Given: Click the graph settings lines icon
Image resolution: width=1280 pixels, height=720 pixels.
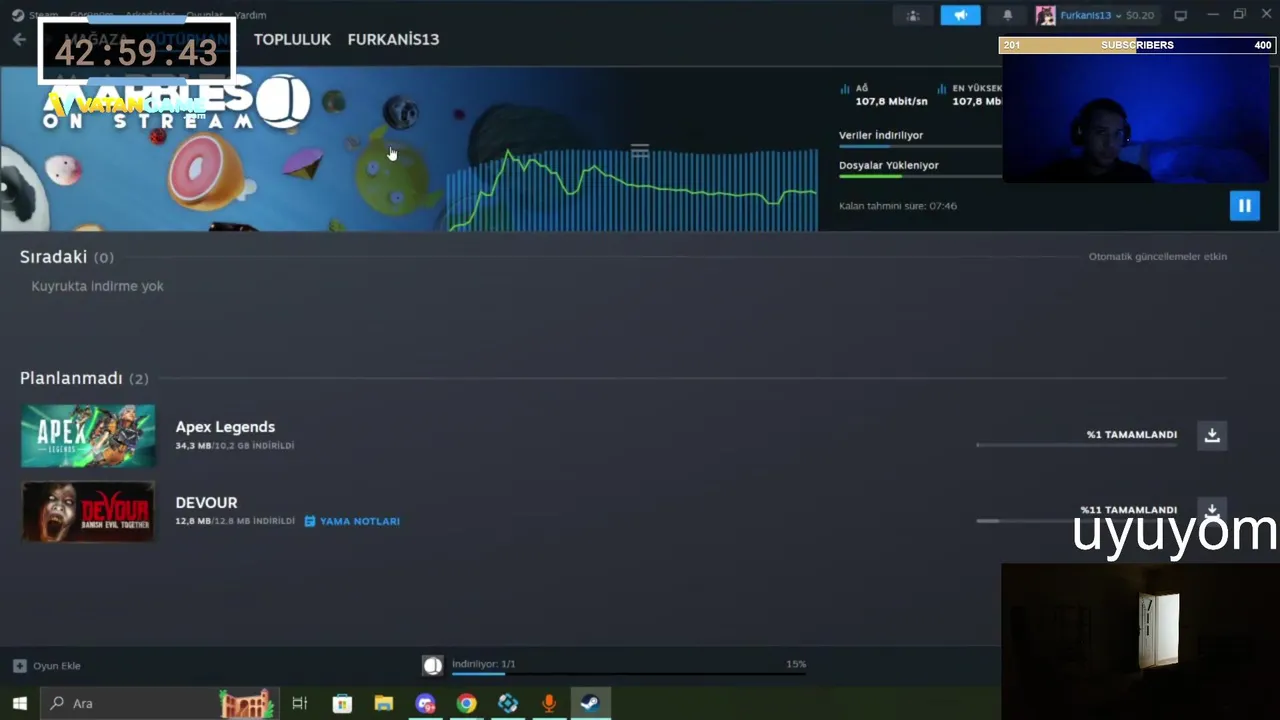Looking at the screenshot, I should [x=640, y=151].
